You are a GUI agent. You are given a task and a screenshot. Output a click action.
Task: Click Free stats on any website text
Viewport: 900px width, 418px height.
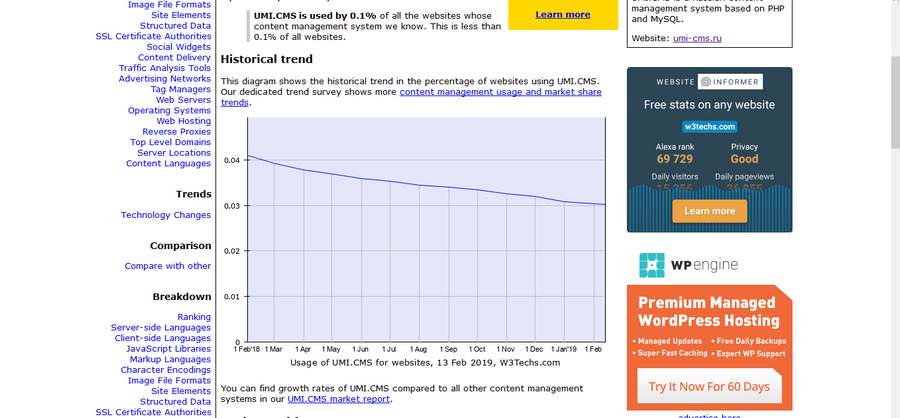709,105
